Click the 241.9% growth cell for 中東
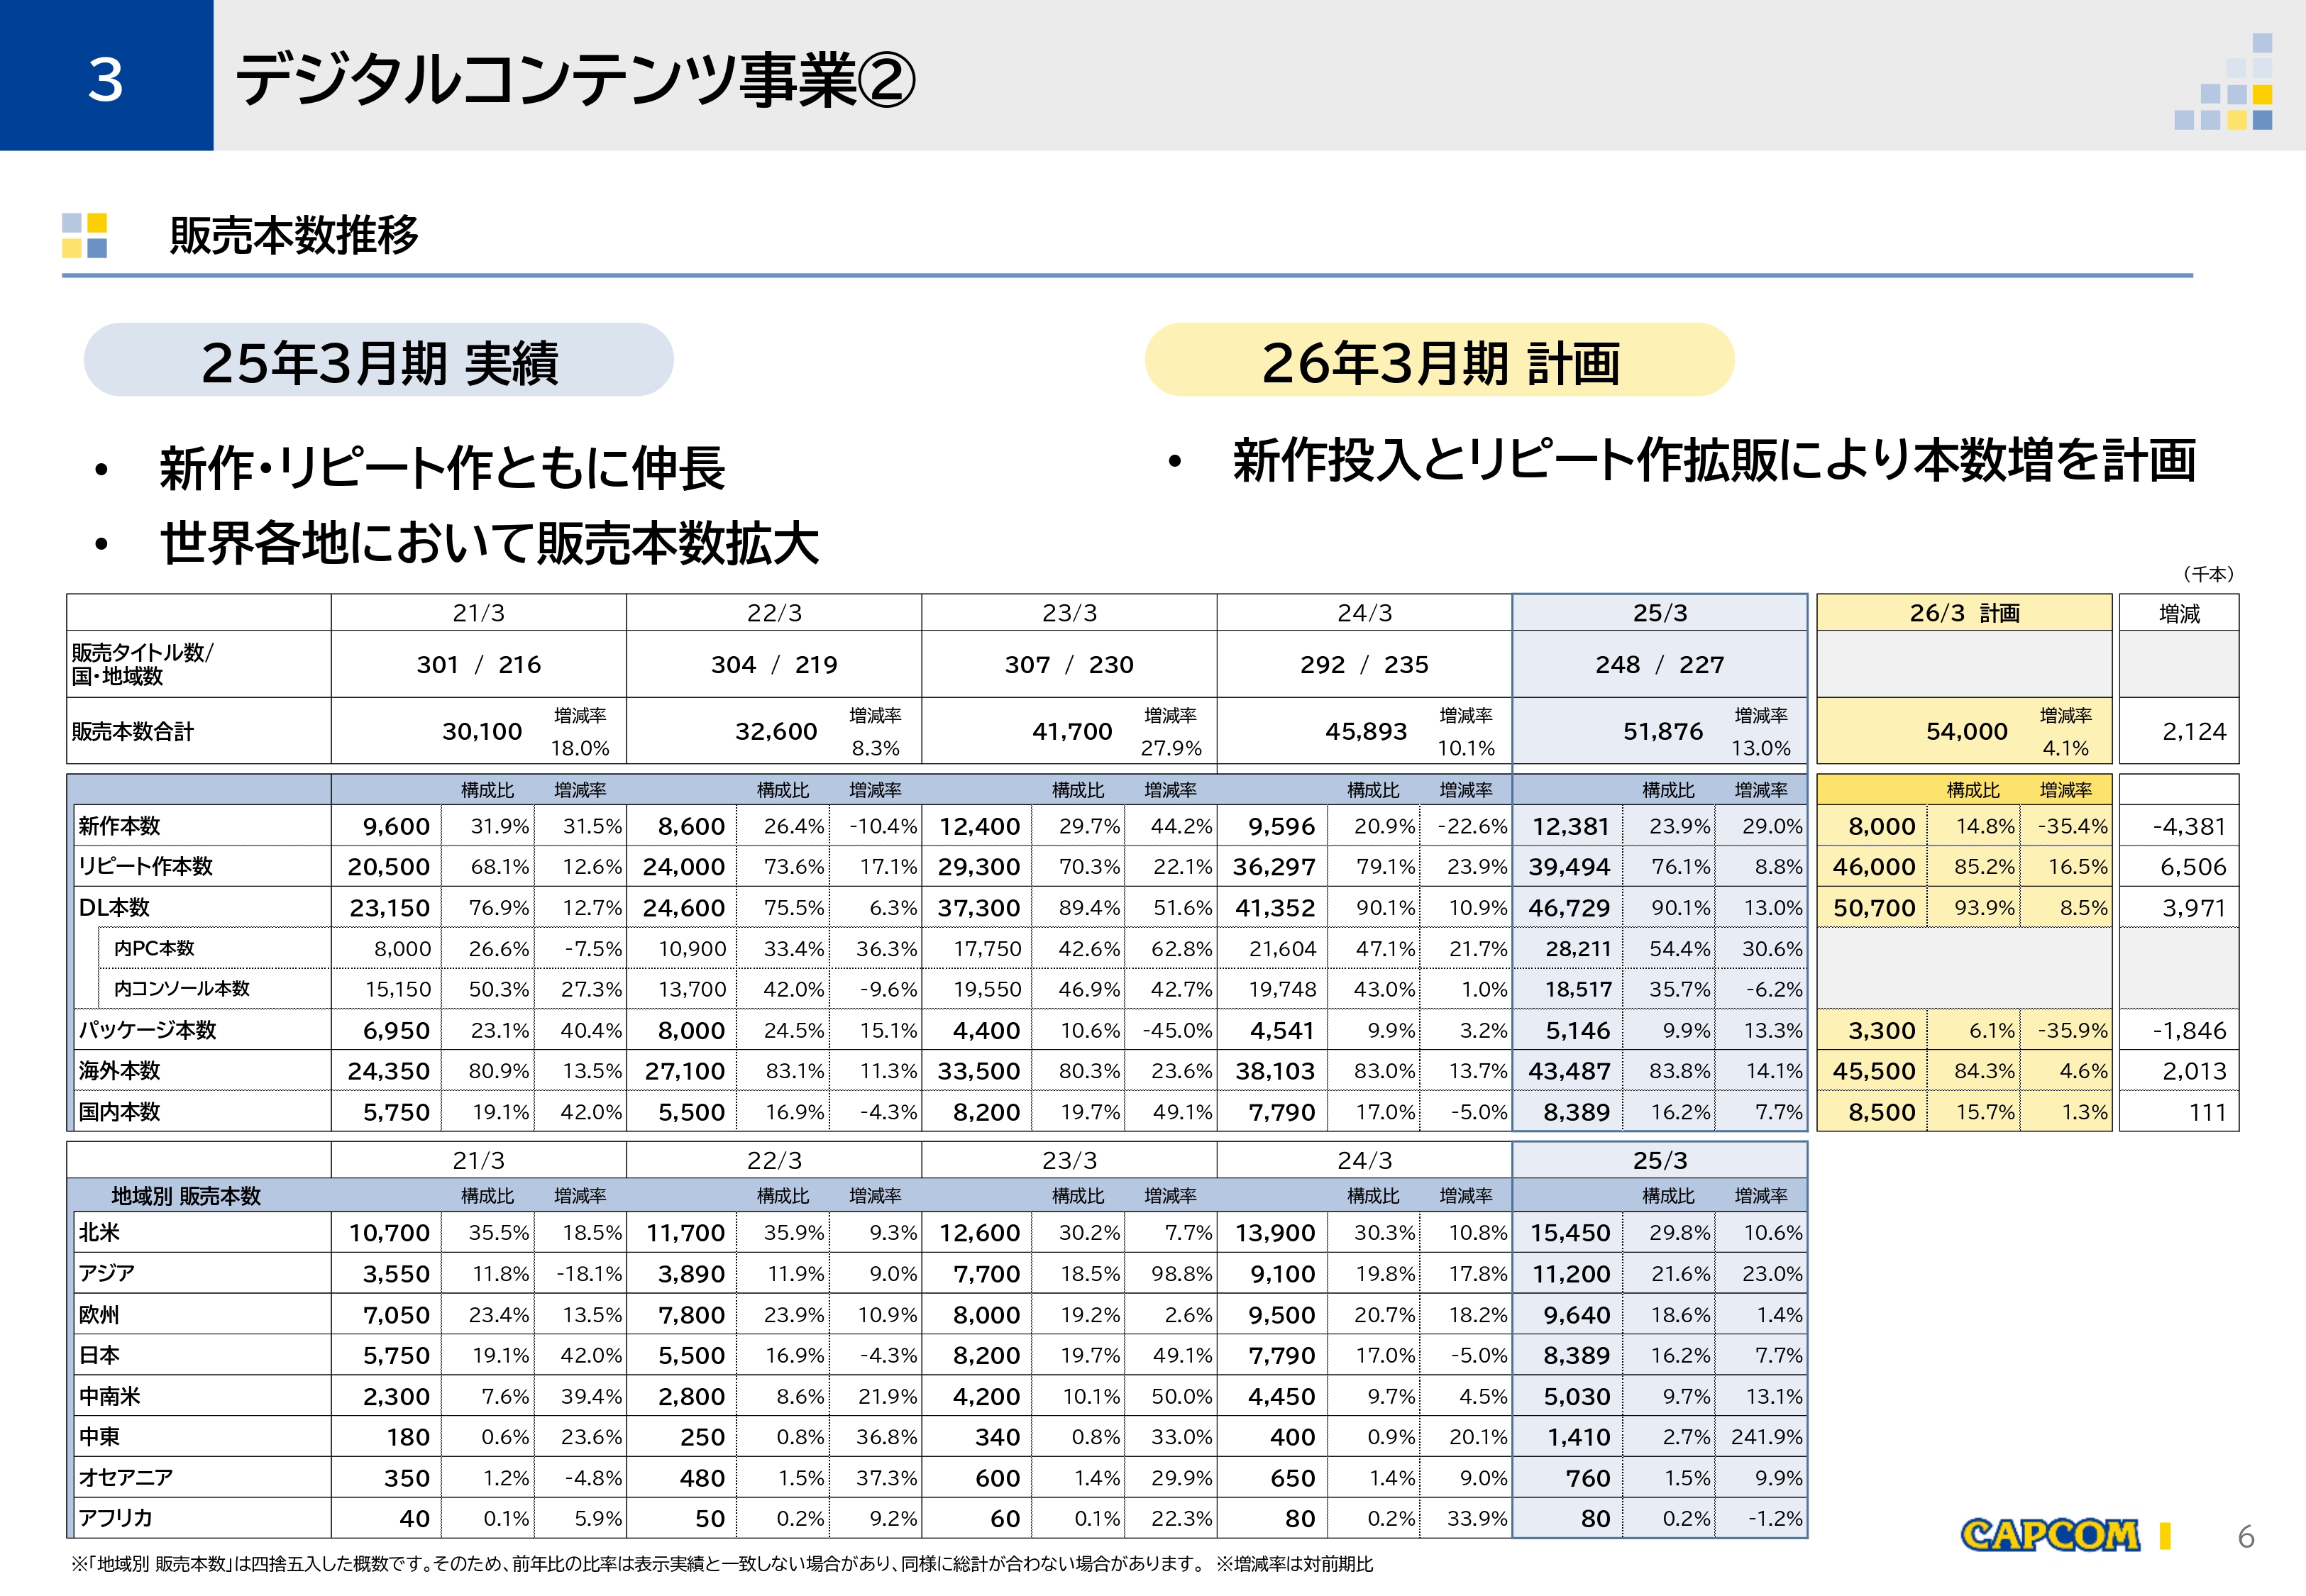The height and width of the screenshot is (1596, 2306). (1766, 1436)
